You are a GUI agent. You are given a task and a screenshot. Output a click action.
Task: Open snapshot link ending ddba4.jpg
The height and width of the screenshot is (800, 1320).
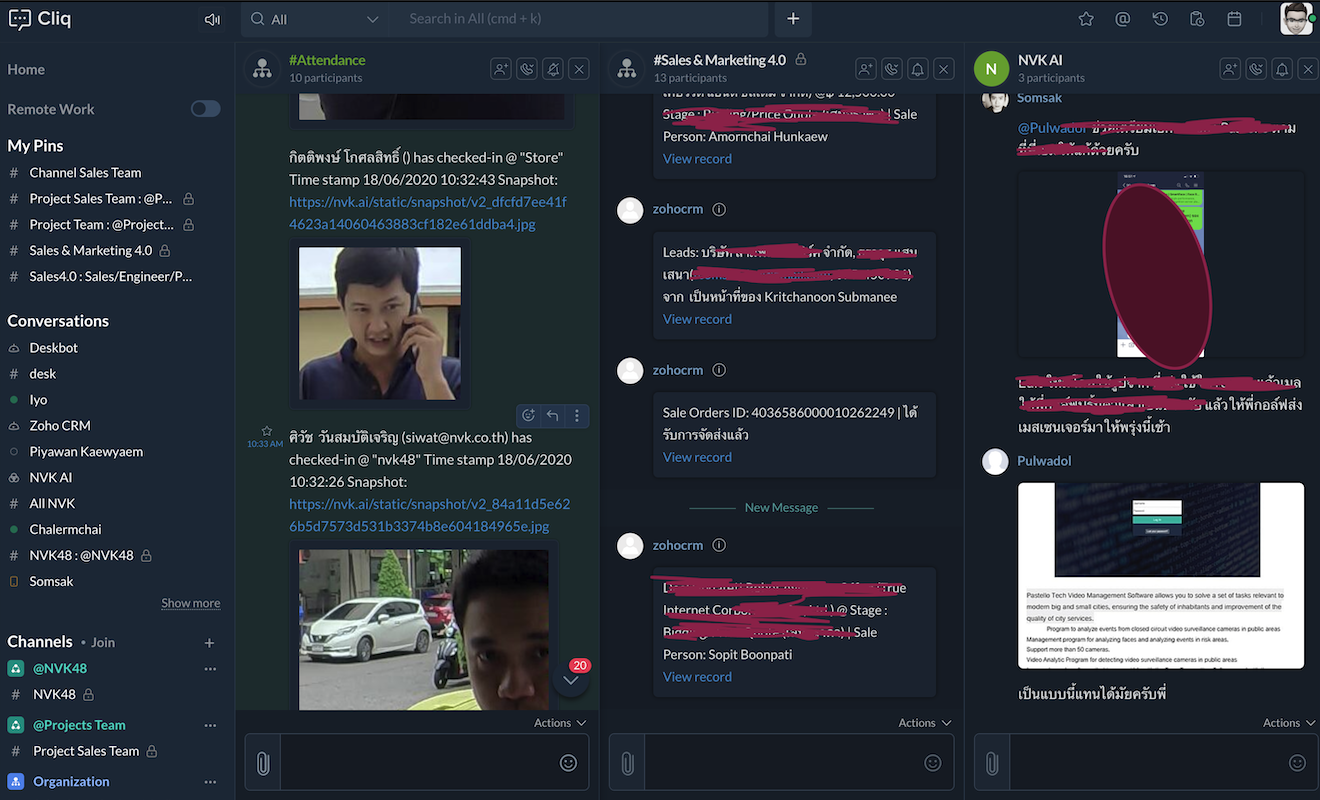[x=428, y=213]
